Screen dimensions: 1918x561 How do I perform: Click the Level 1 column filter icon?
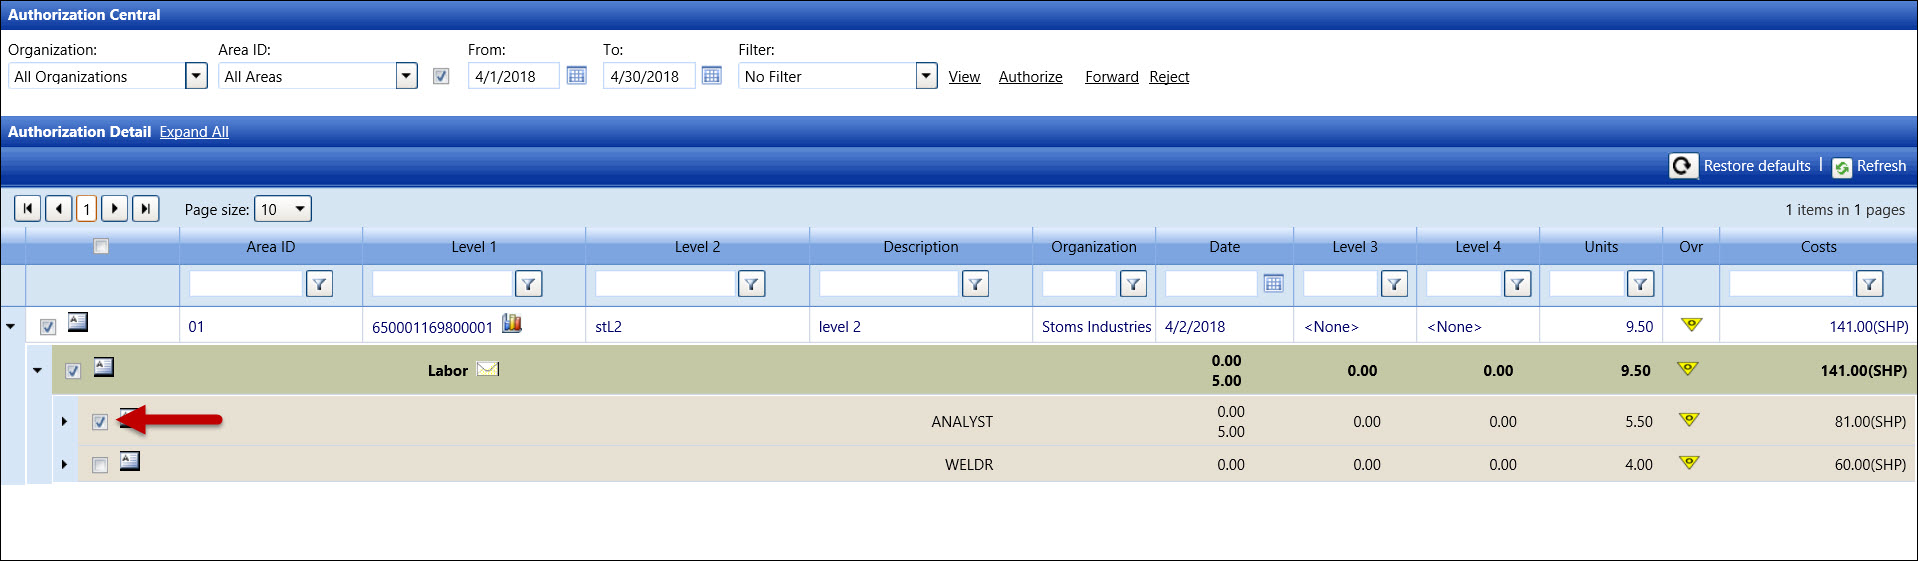pyautogui.click(x=528, y=284)
